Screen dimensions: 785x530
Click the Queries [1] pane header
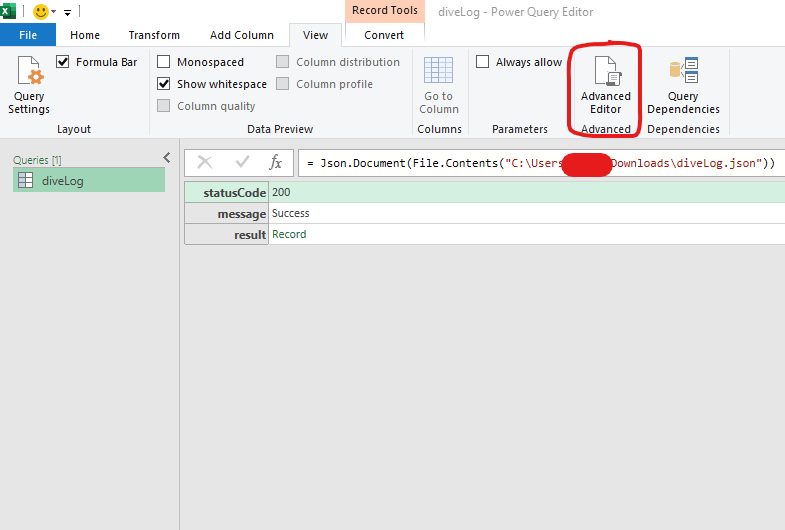(37, 160)
